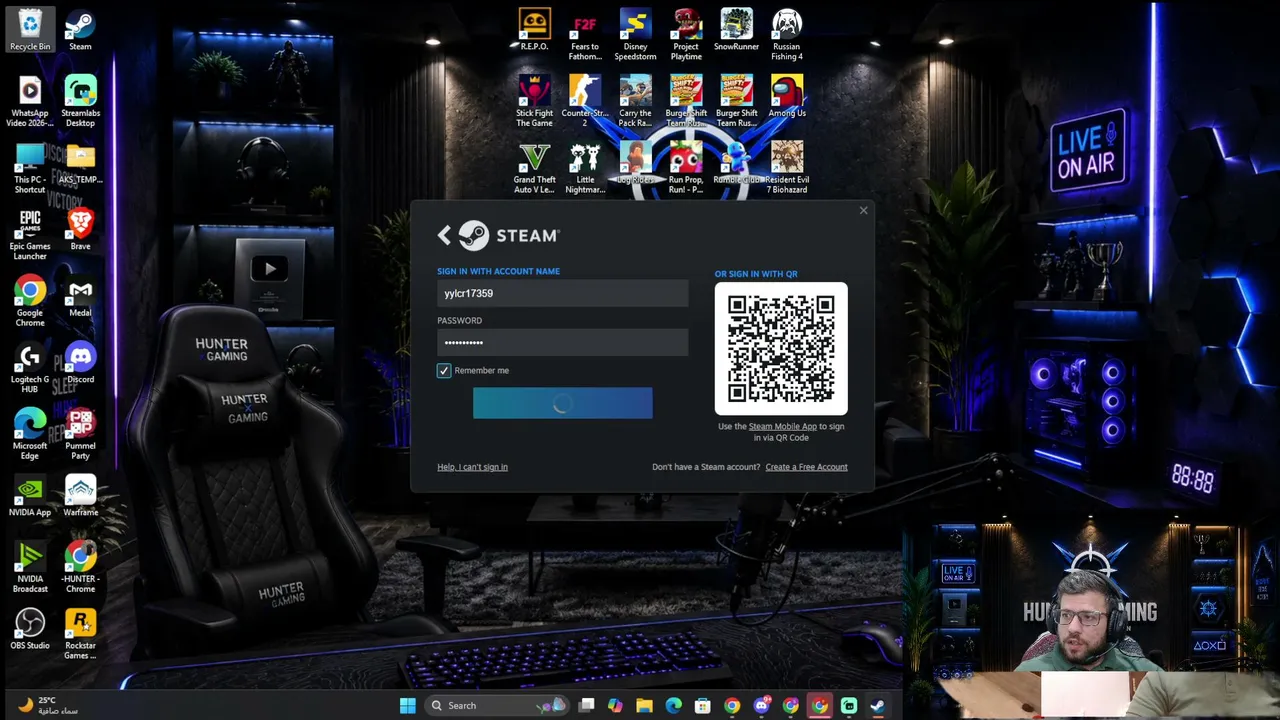The width and height of the screenshot is (1280, 720).
Task: Select the Discord desktop shortcut
Action: 80,363
